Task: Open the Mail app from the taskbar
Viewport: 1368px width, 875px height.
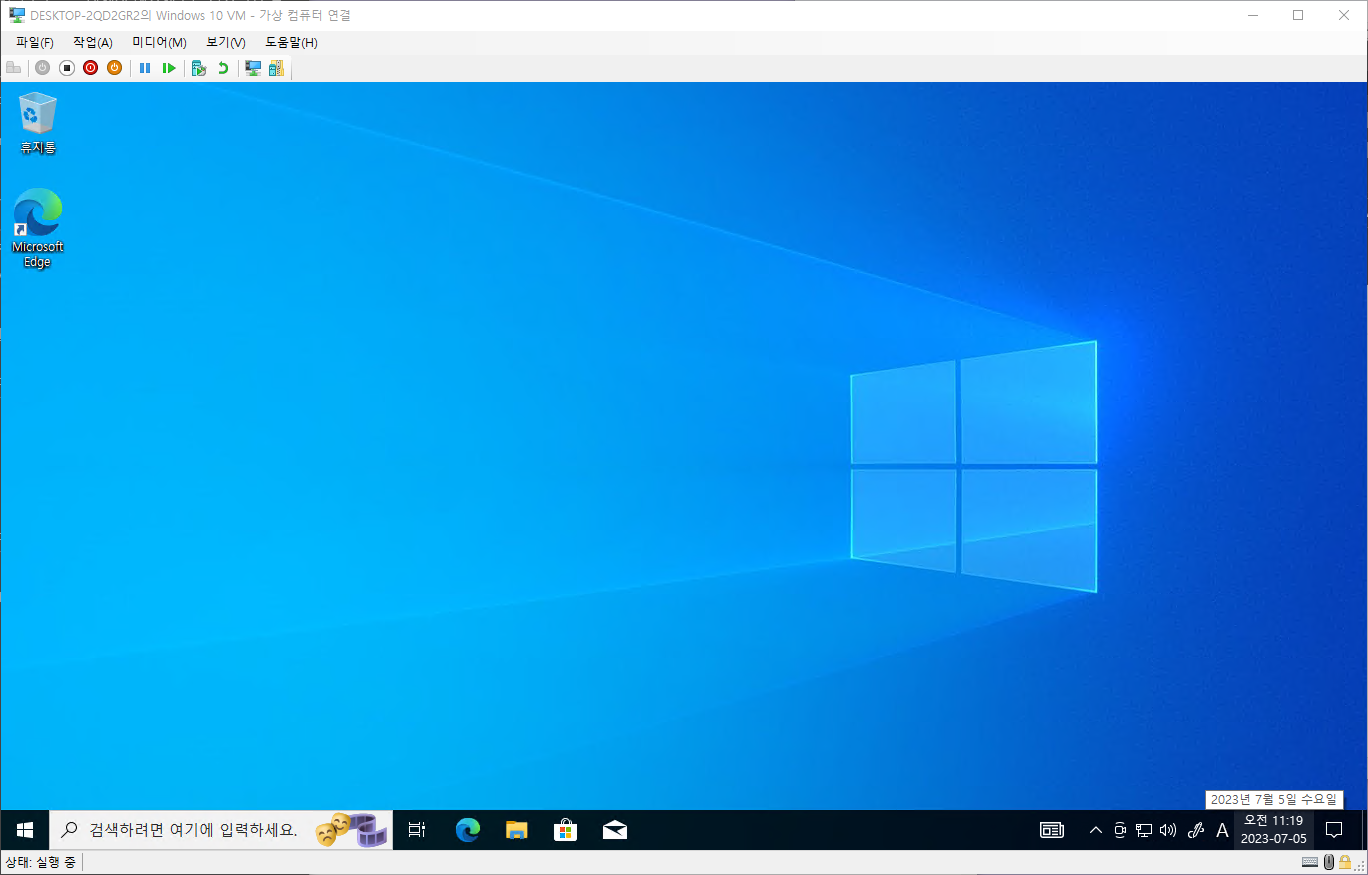Action: (615, 830)
